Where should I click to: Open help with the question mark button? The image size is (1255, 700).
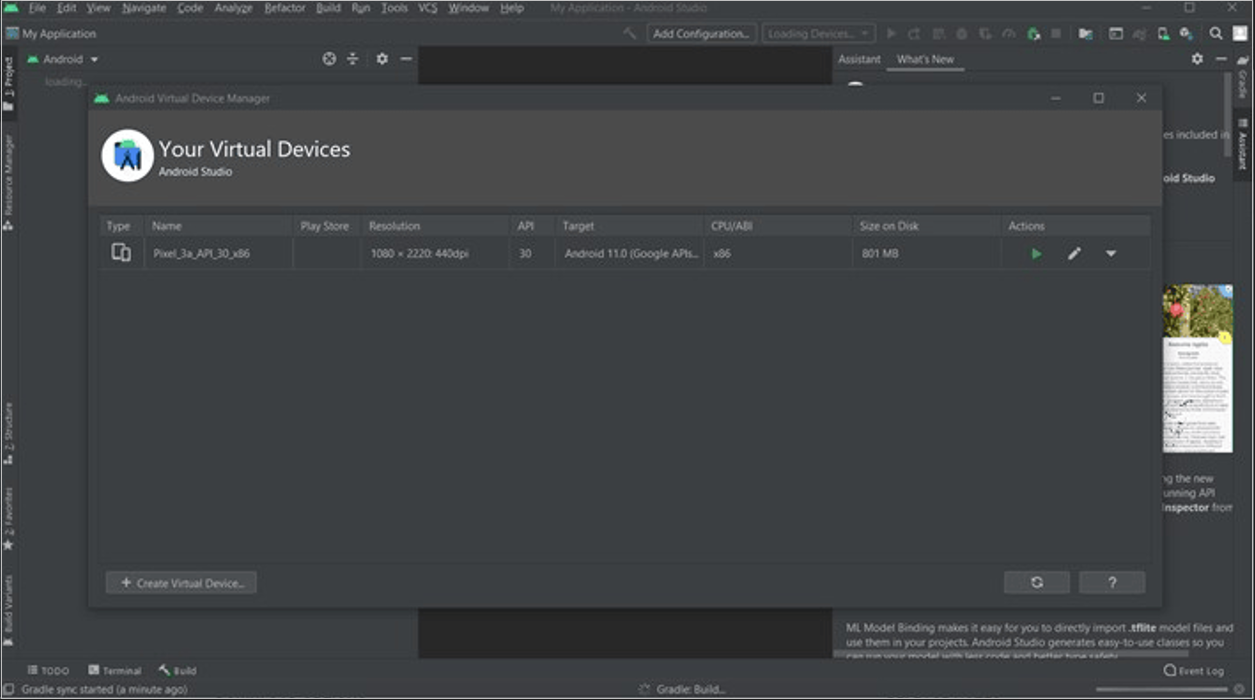click(x=1112, y=582)
